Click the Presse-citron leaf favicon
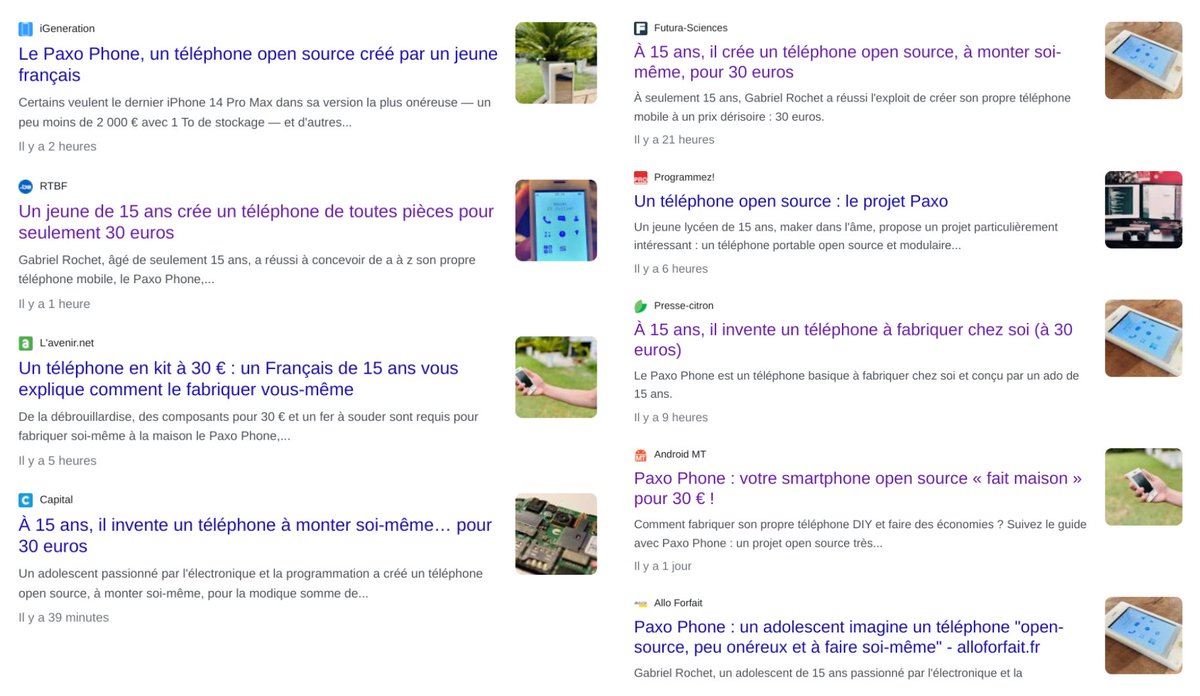The height and width of the screenshot is (696, 1200). (641, 306)
